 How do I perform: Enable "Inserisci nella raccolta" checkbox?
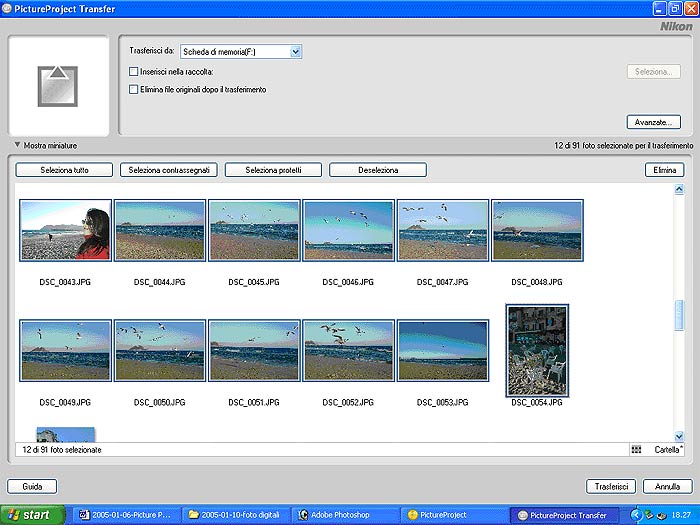click(133, 71)
